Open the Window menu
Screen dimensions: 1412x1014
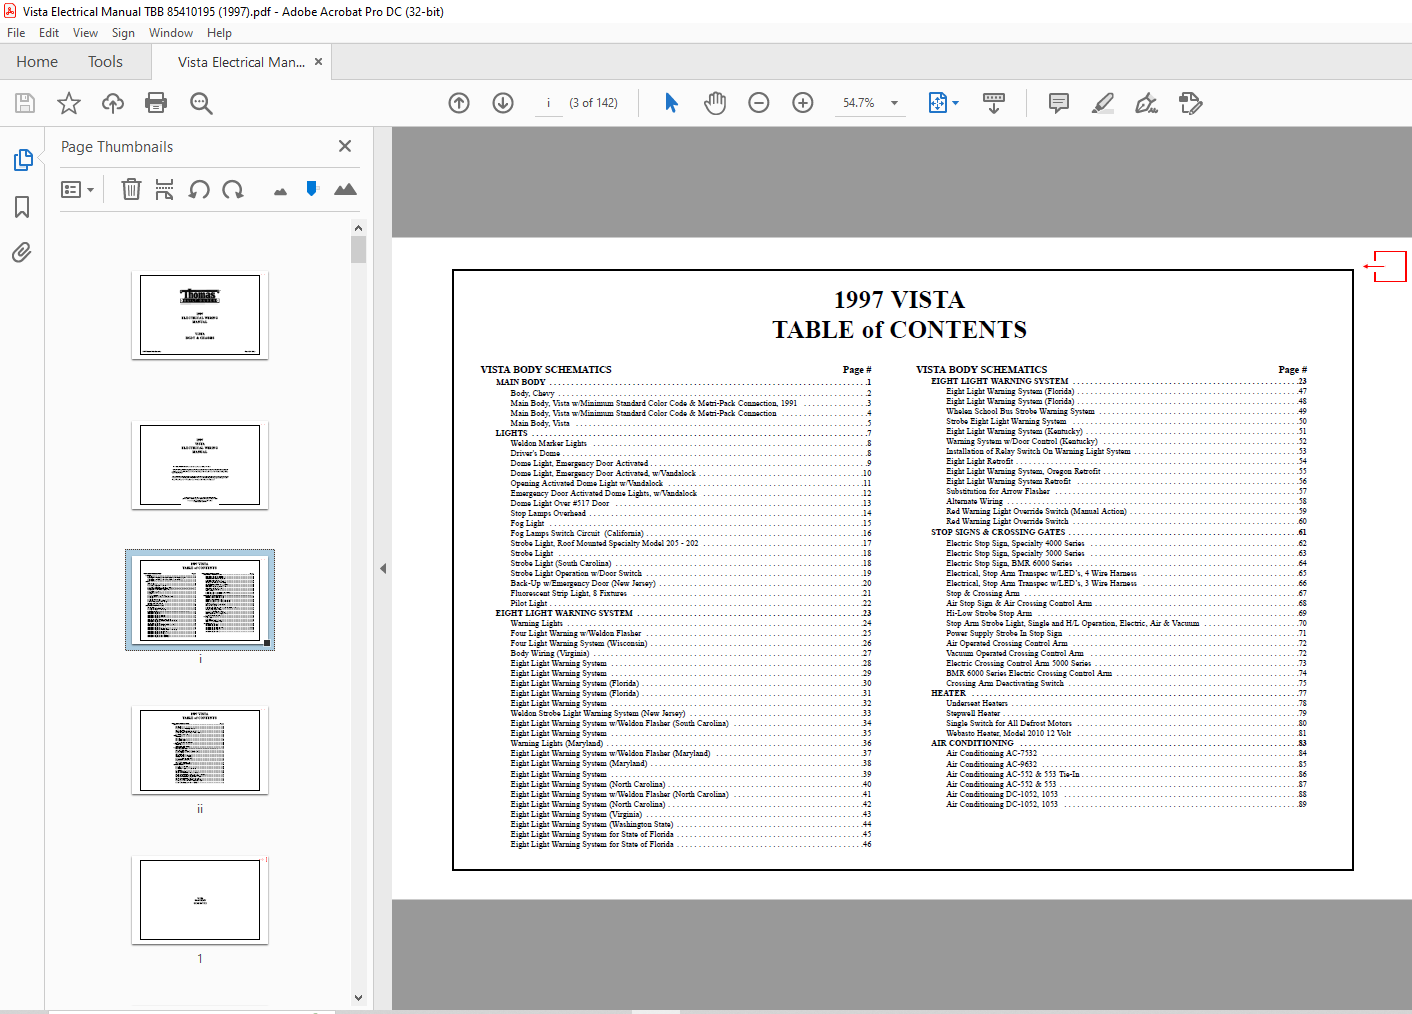pyautogui.click(x=171, y=33)
